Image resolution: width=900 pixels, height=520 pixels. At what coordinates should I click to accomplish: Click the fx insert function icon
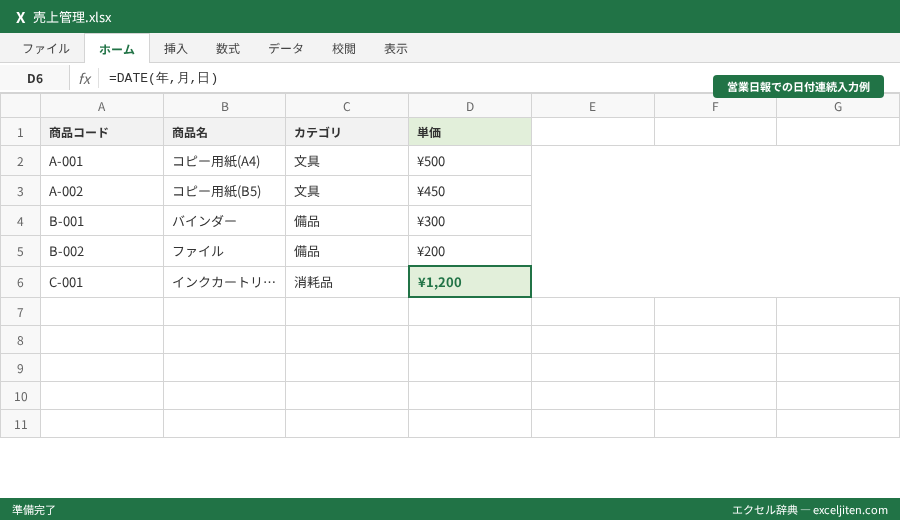[85, 79]
